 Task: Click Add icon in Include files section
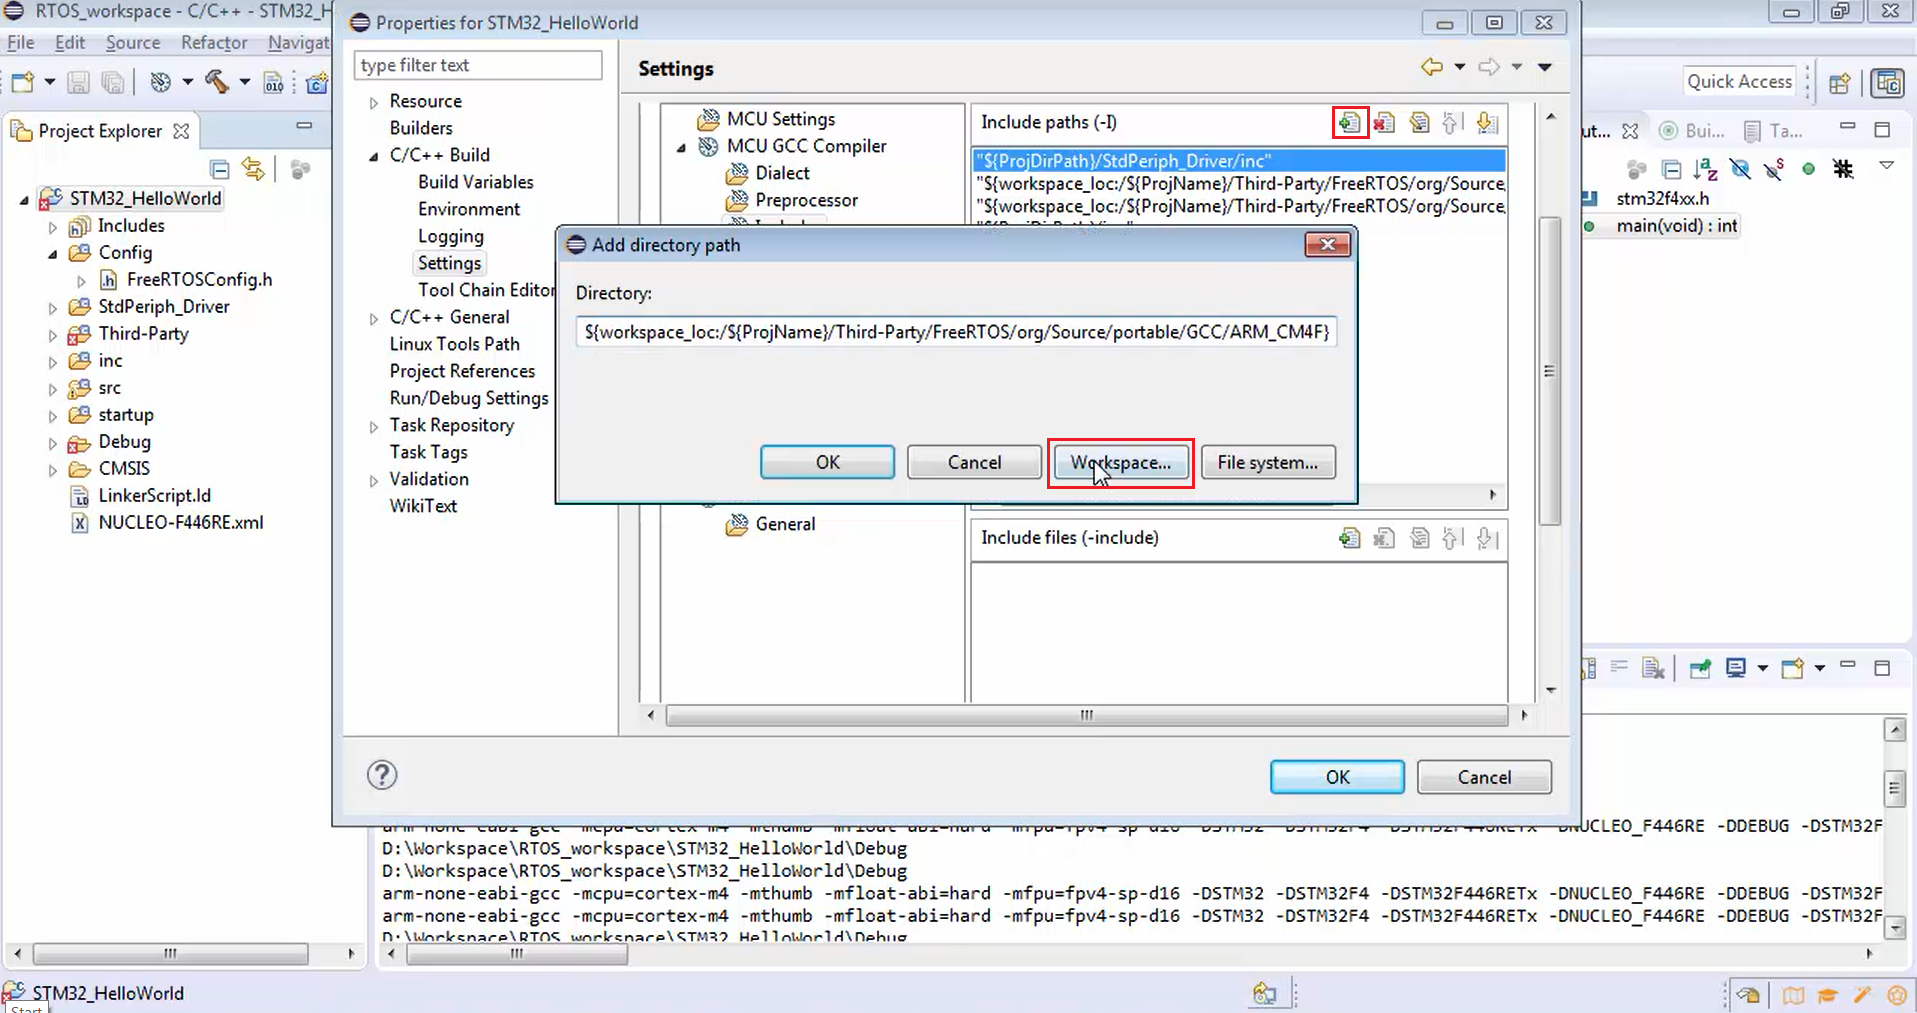tap(1350, 538)
